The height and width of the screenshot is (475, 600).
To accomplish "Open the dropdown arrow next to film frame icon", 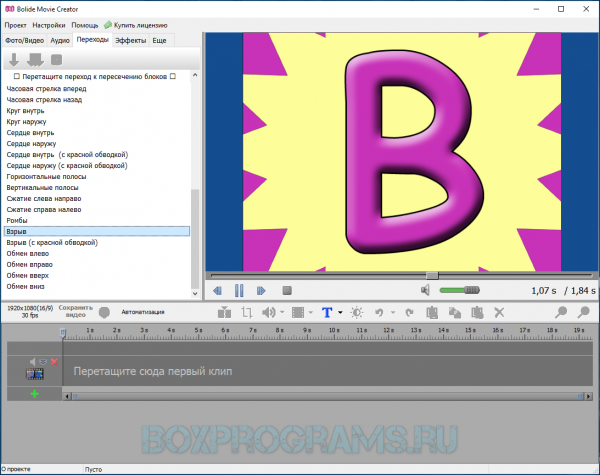I will point(310,312).
